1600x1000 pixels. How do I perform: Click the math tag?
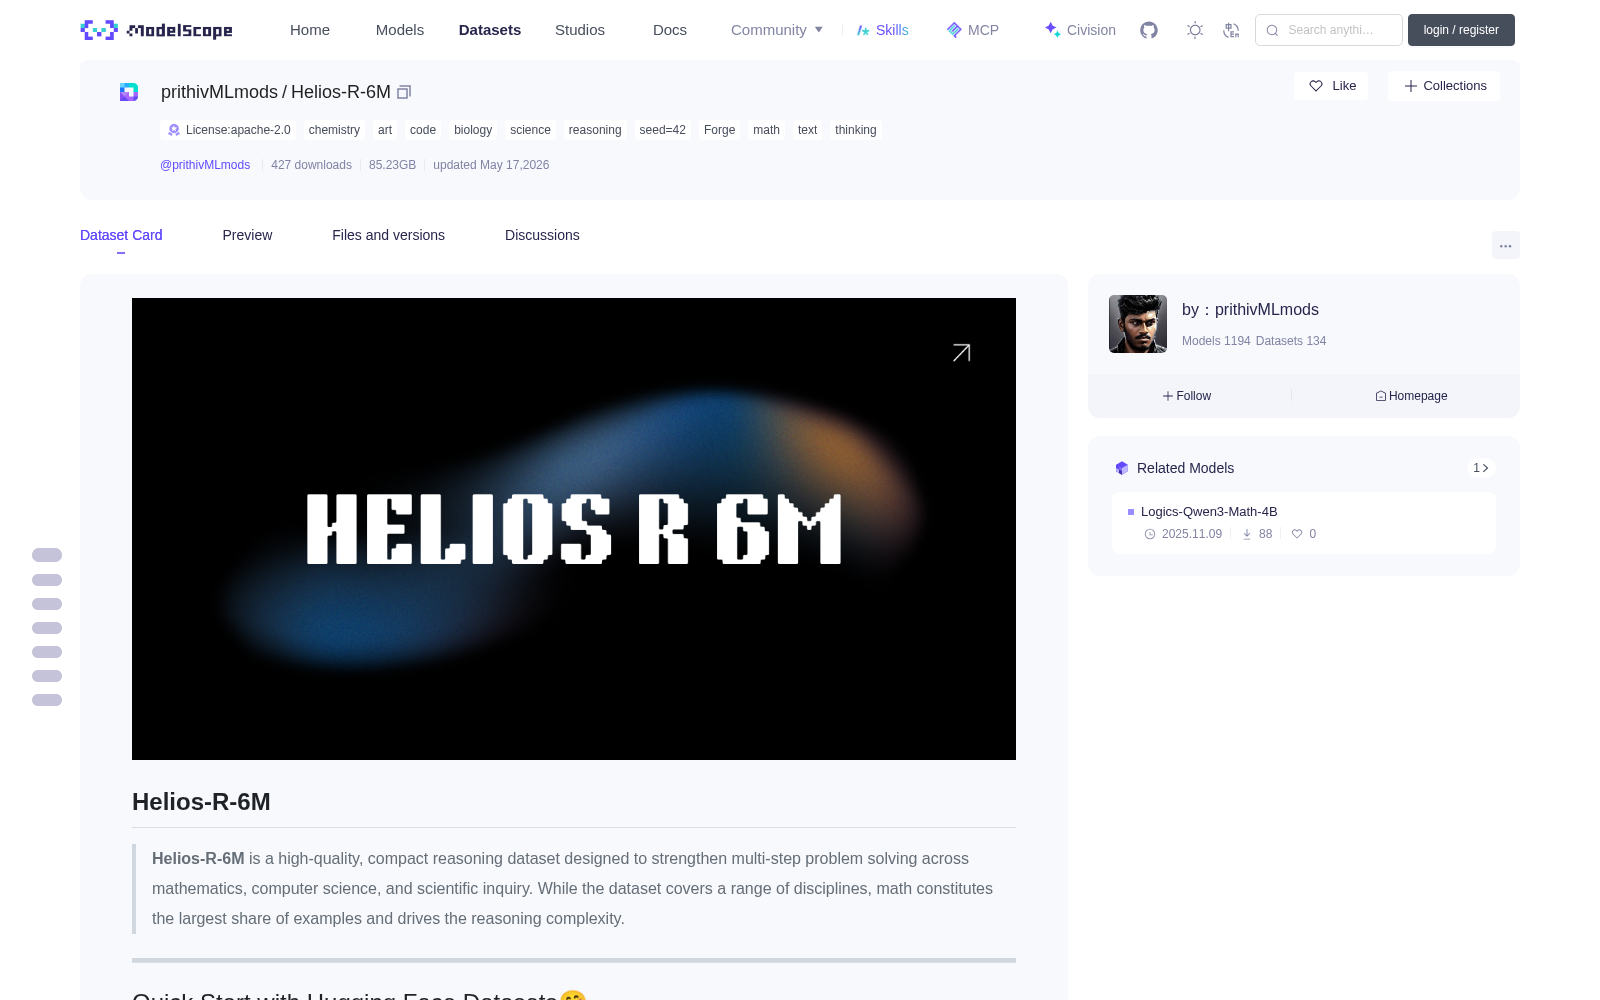point(766,130)
